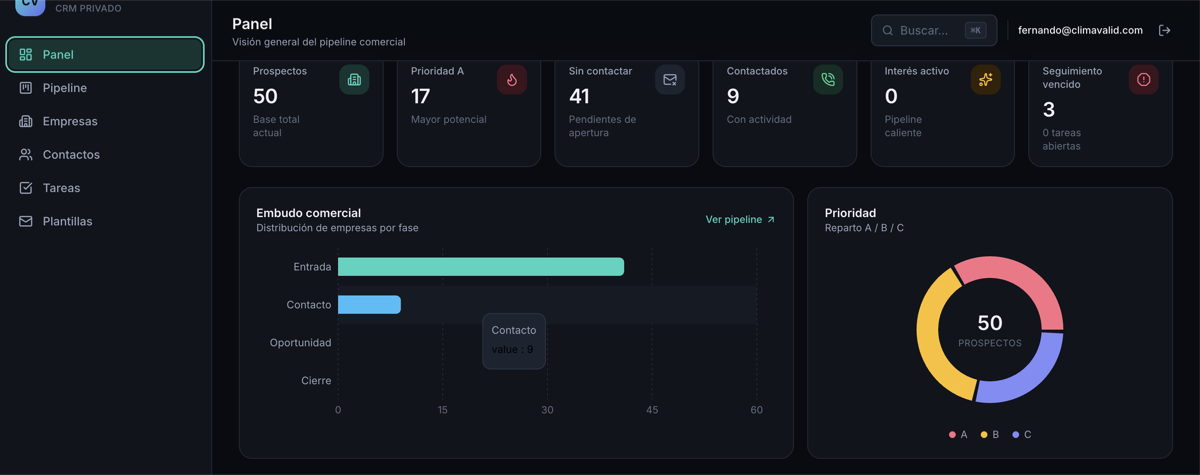This screenshot has width=1200, height=475.
Task: Click the Sin contactar value 41
Action: coord(579,96)
